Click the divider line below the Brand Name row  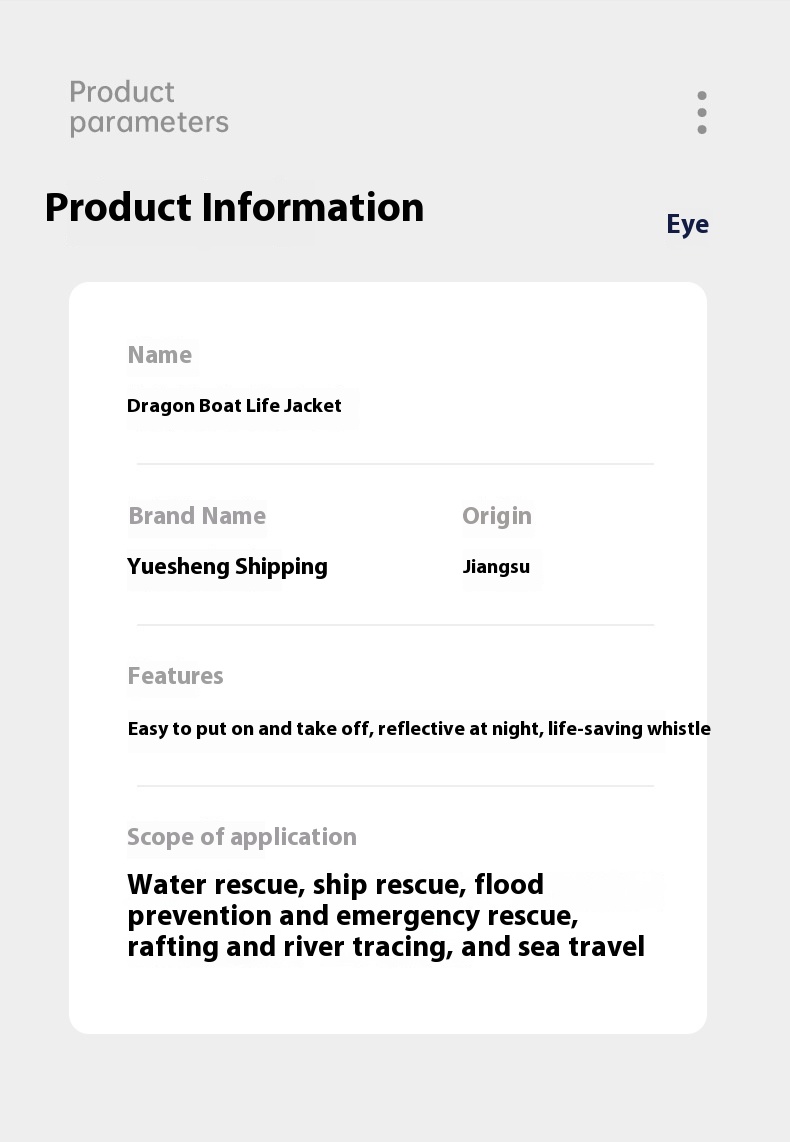[x=395, y=625]
